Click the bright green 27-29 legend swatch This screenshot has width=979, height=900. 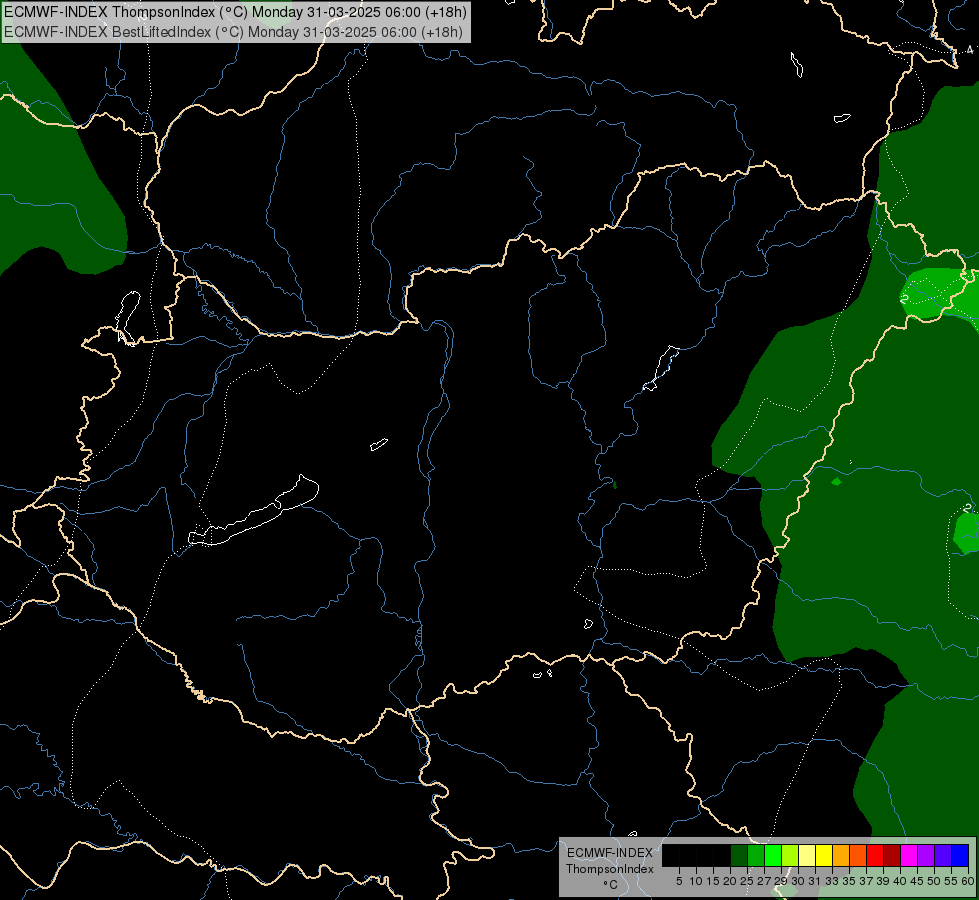pos(773,855)
